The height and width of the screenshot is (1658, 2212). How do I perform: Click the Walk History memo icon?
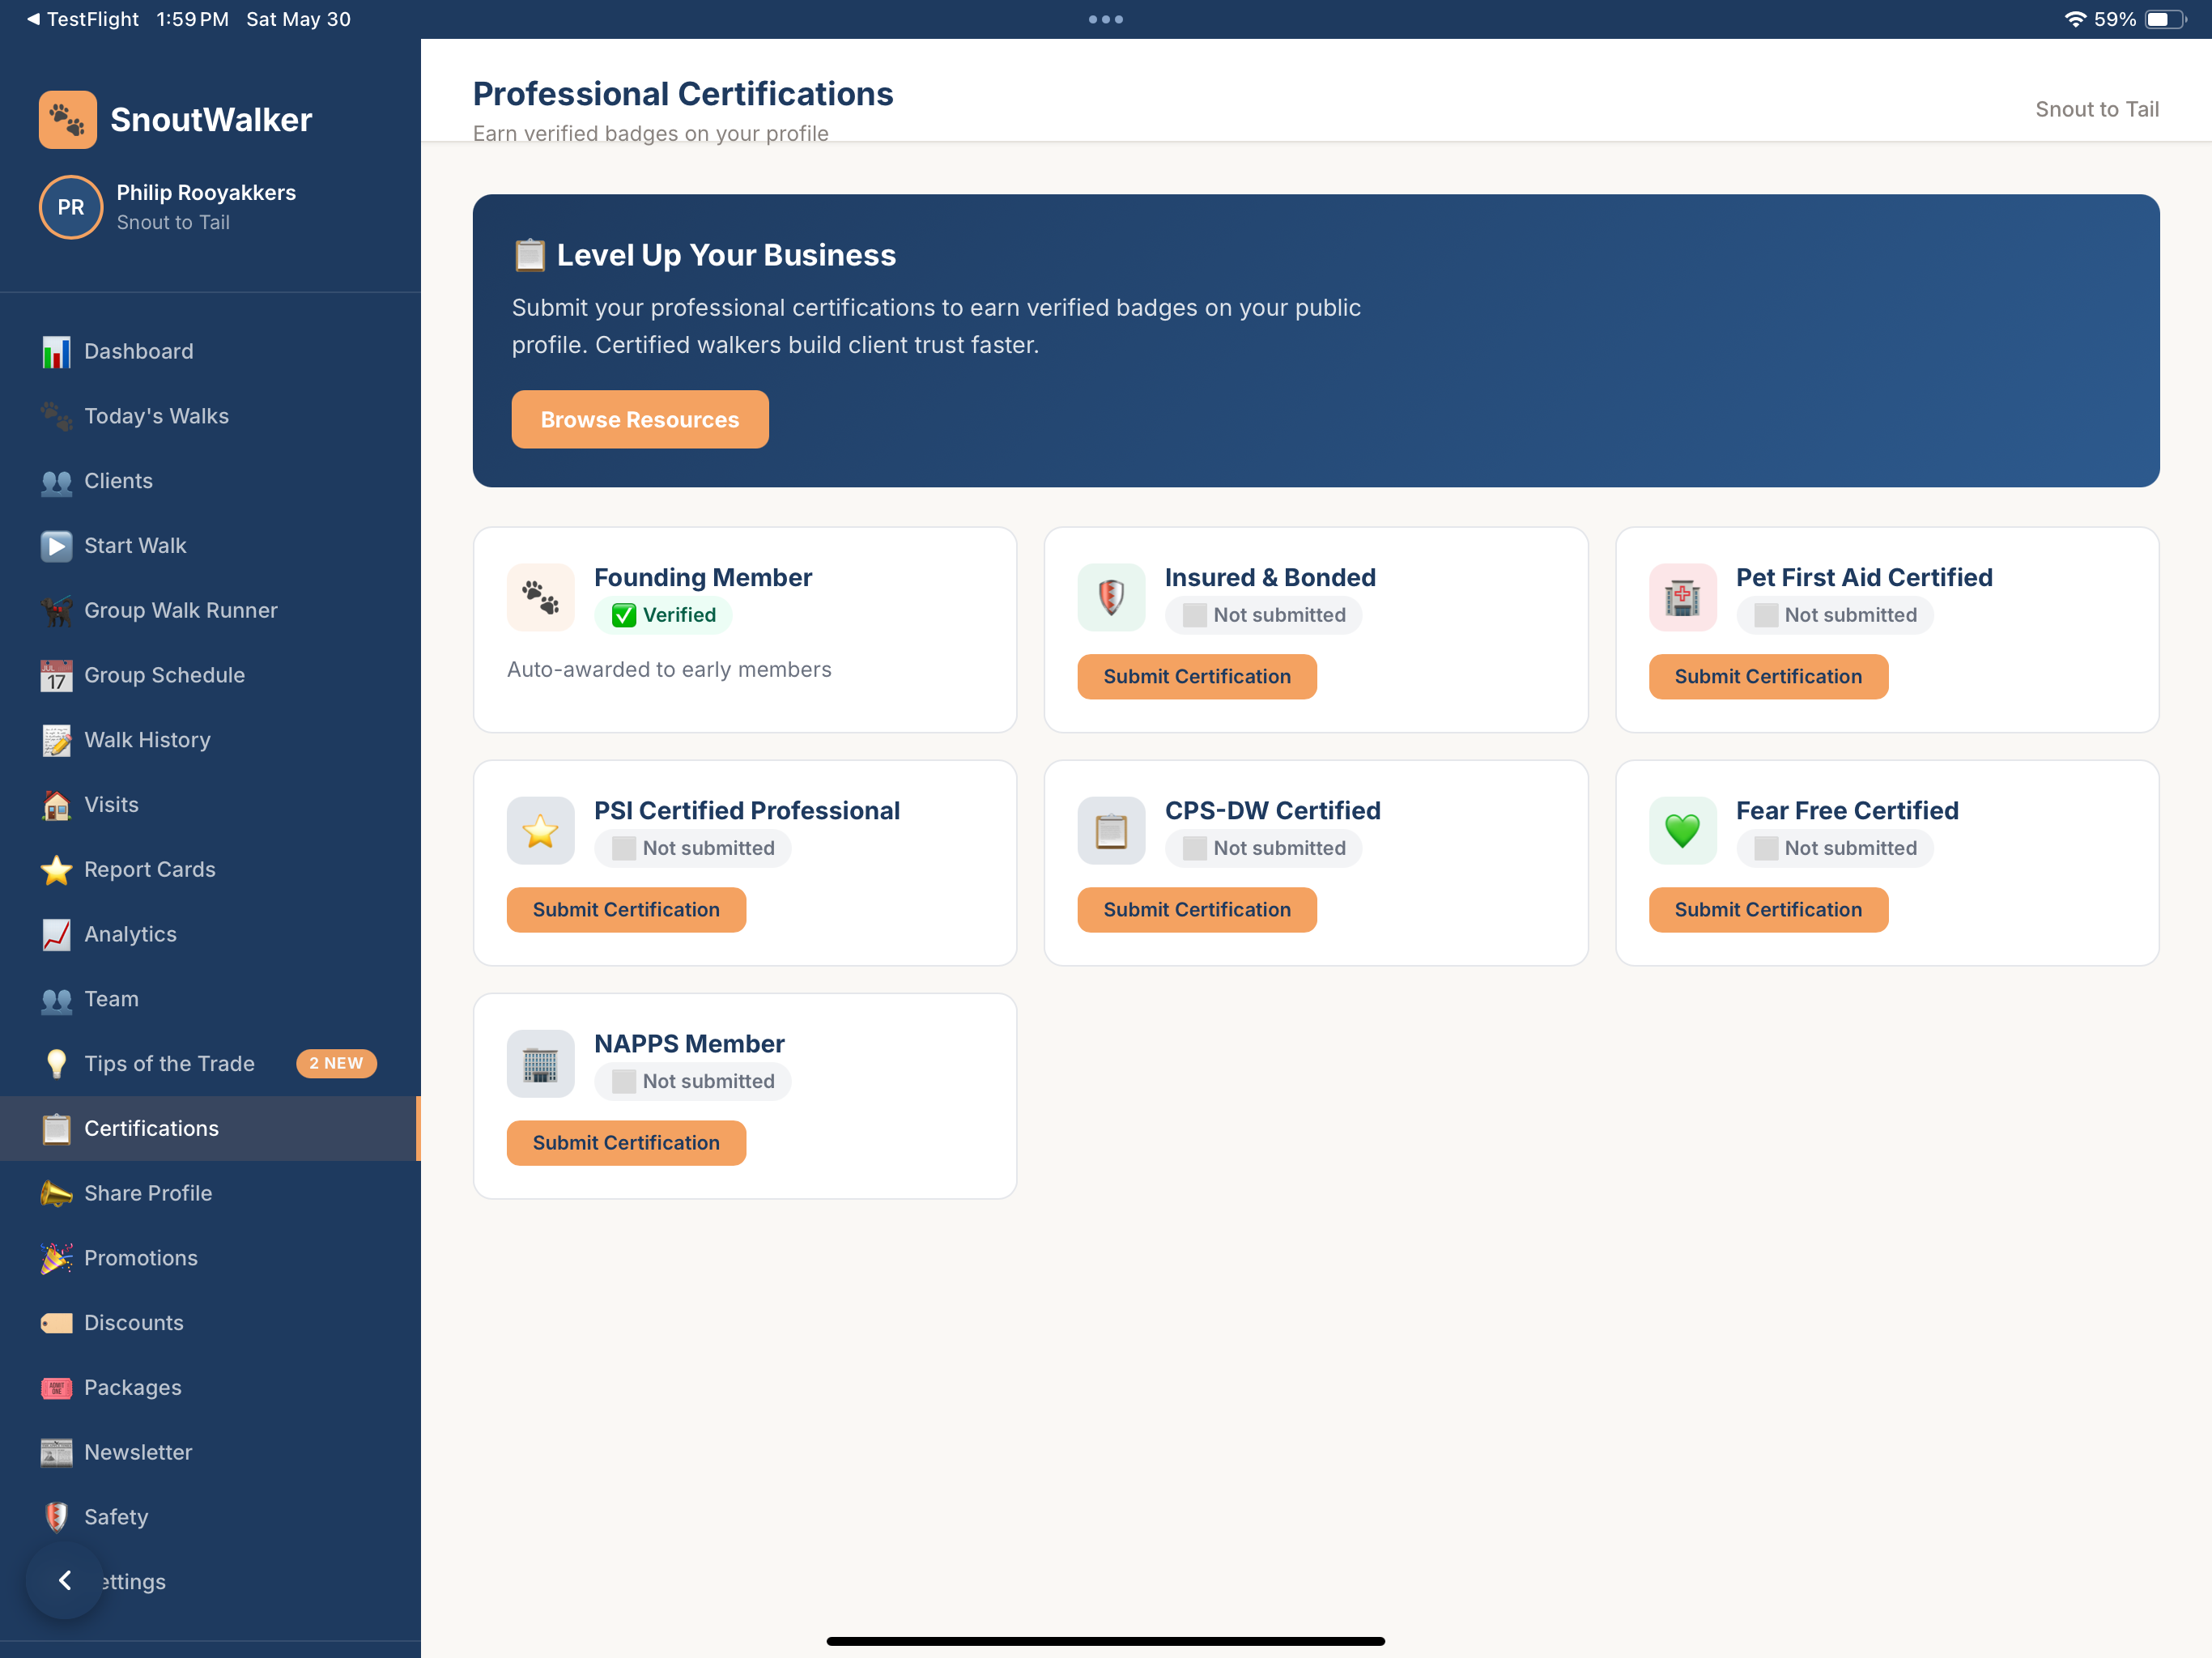point(56,740)
